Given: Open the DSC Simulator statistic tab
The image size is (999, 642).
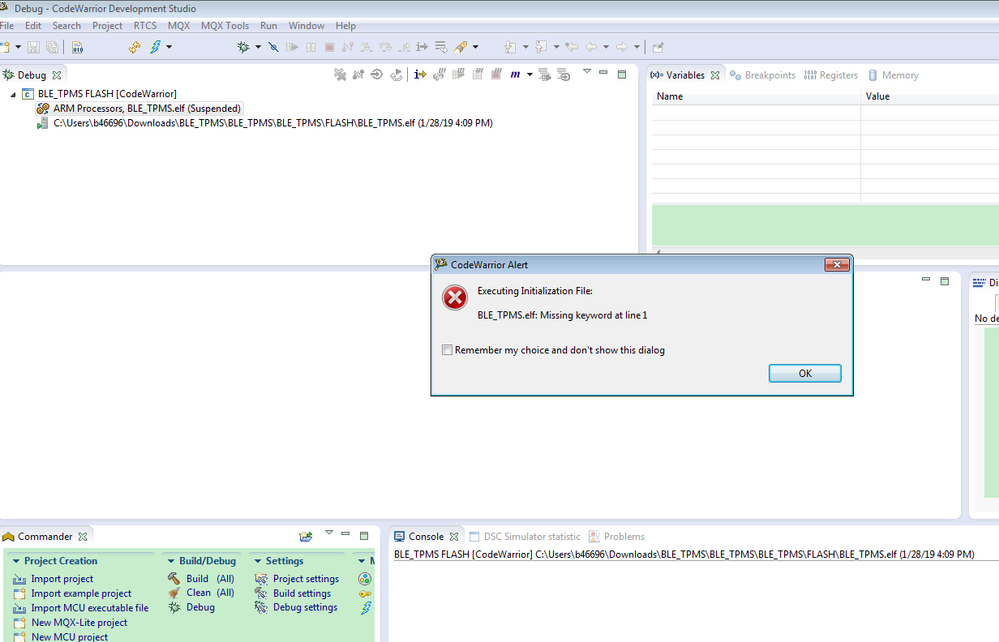Looking at the screenshot, I should tap(525, 536).
